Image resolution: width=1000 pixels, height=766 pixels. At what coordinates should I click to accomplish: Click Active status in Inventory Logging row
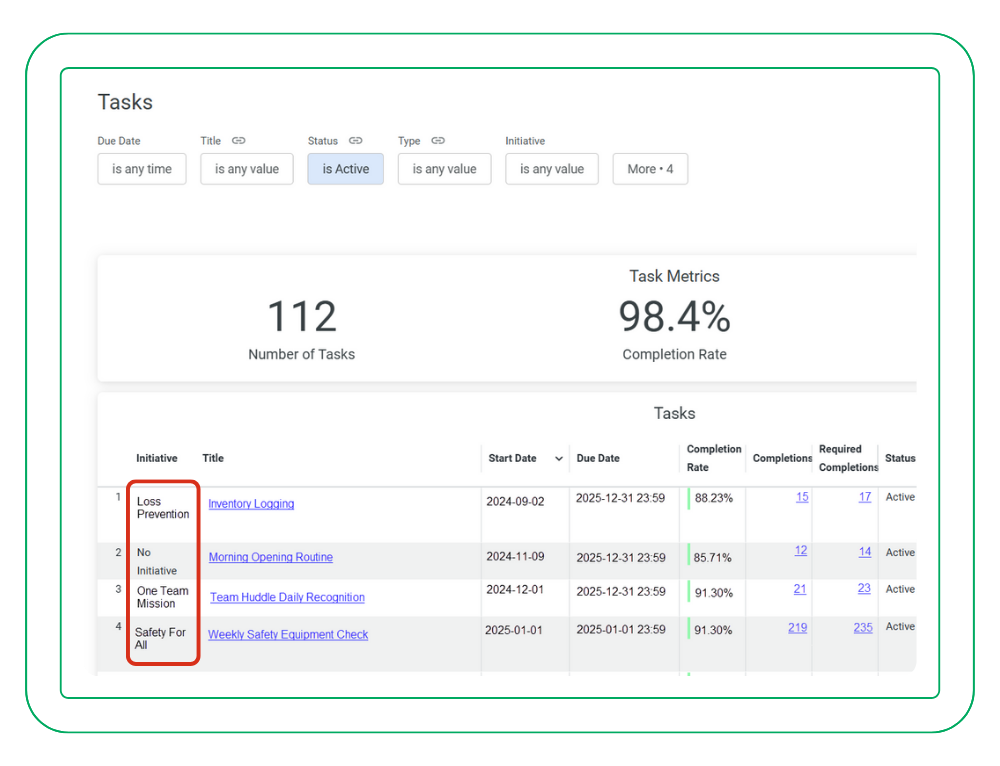click(900, 497)
